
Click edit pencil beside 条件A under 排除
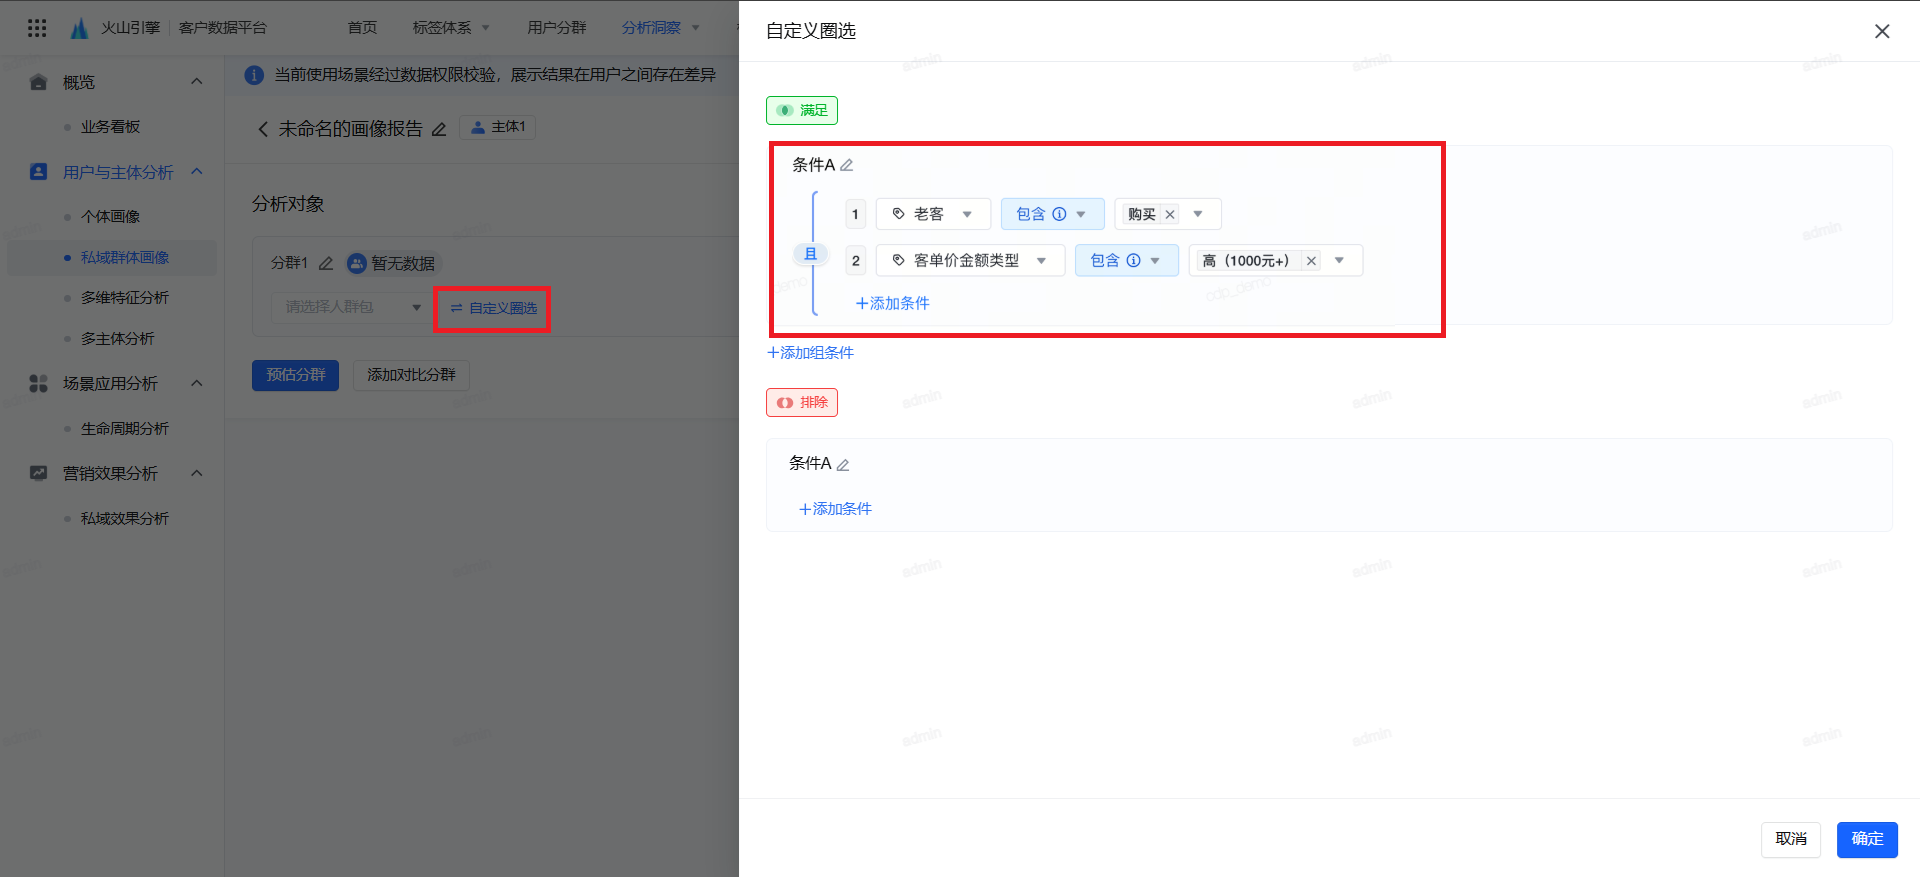(843, 464)
